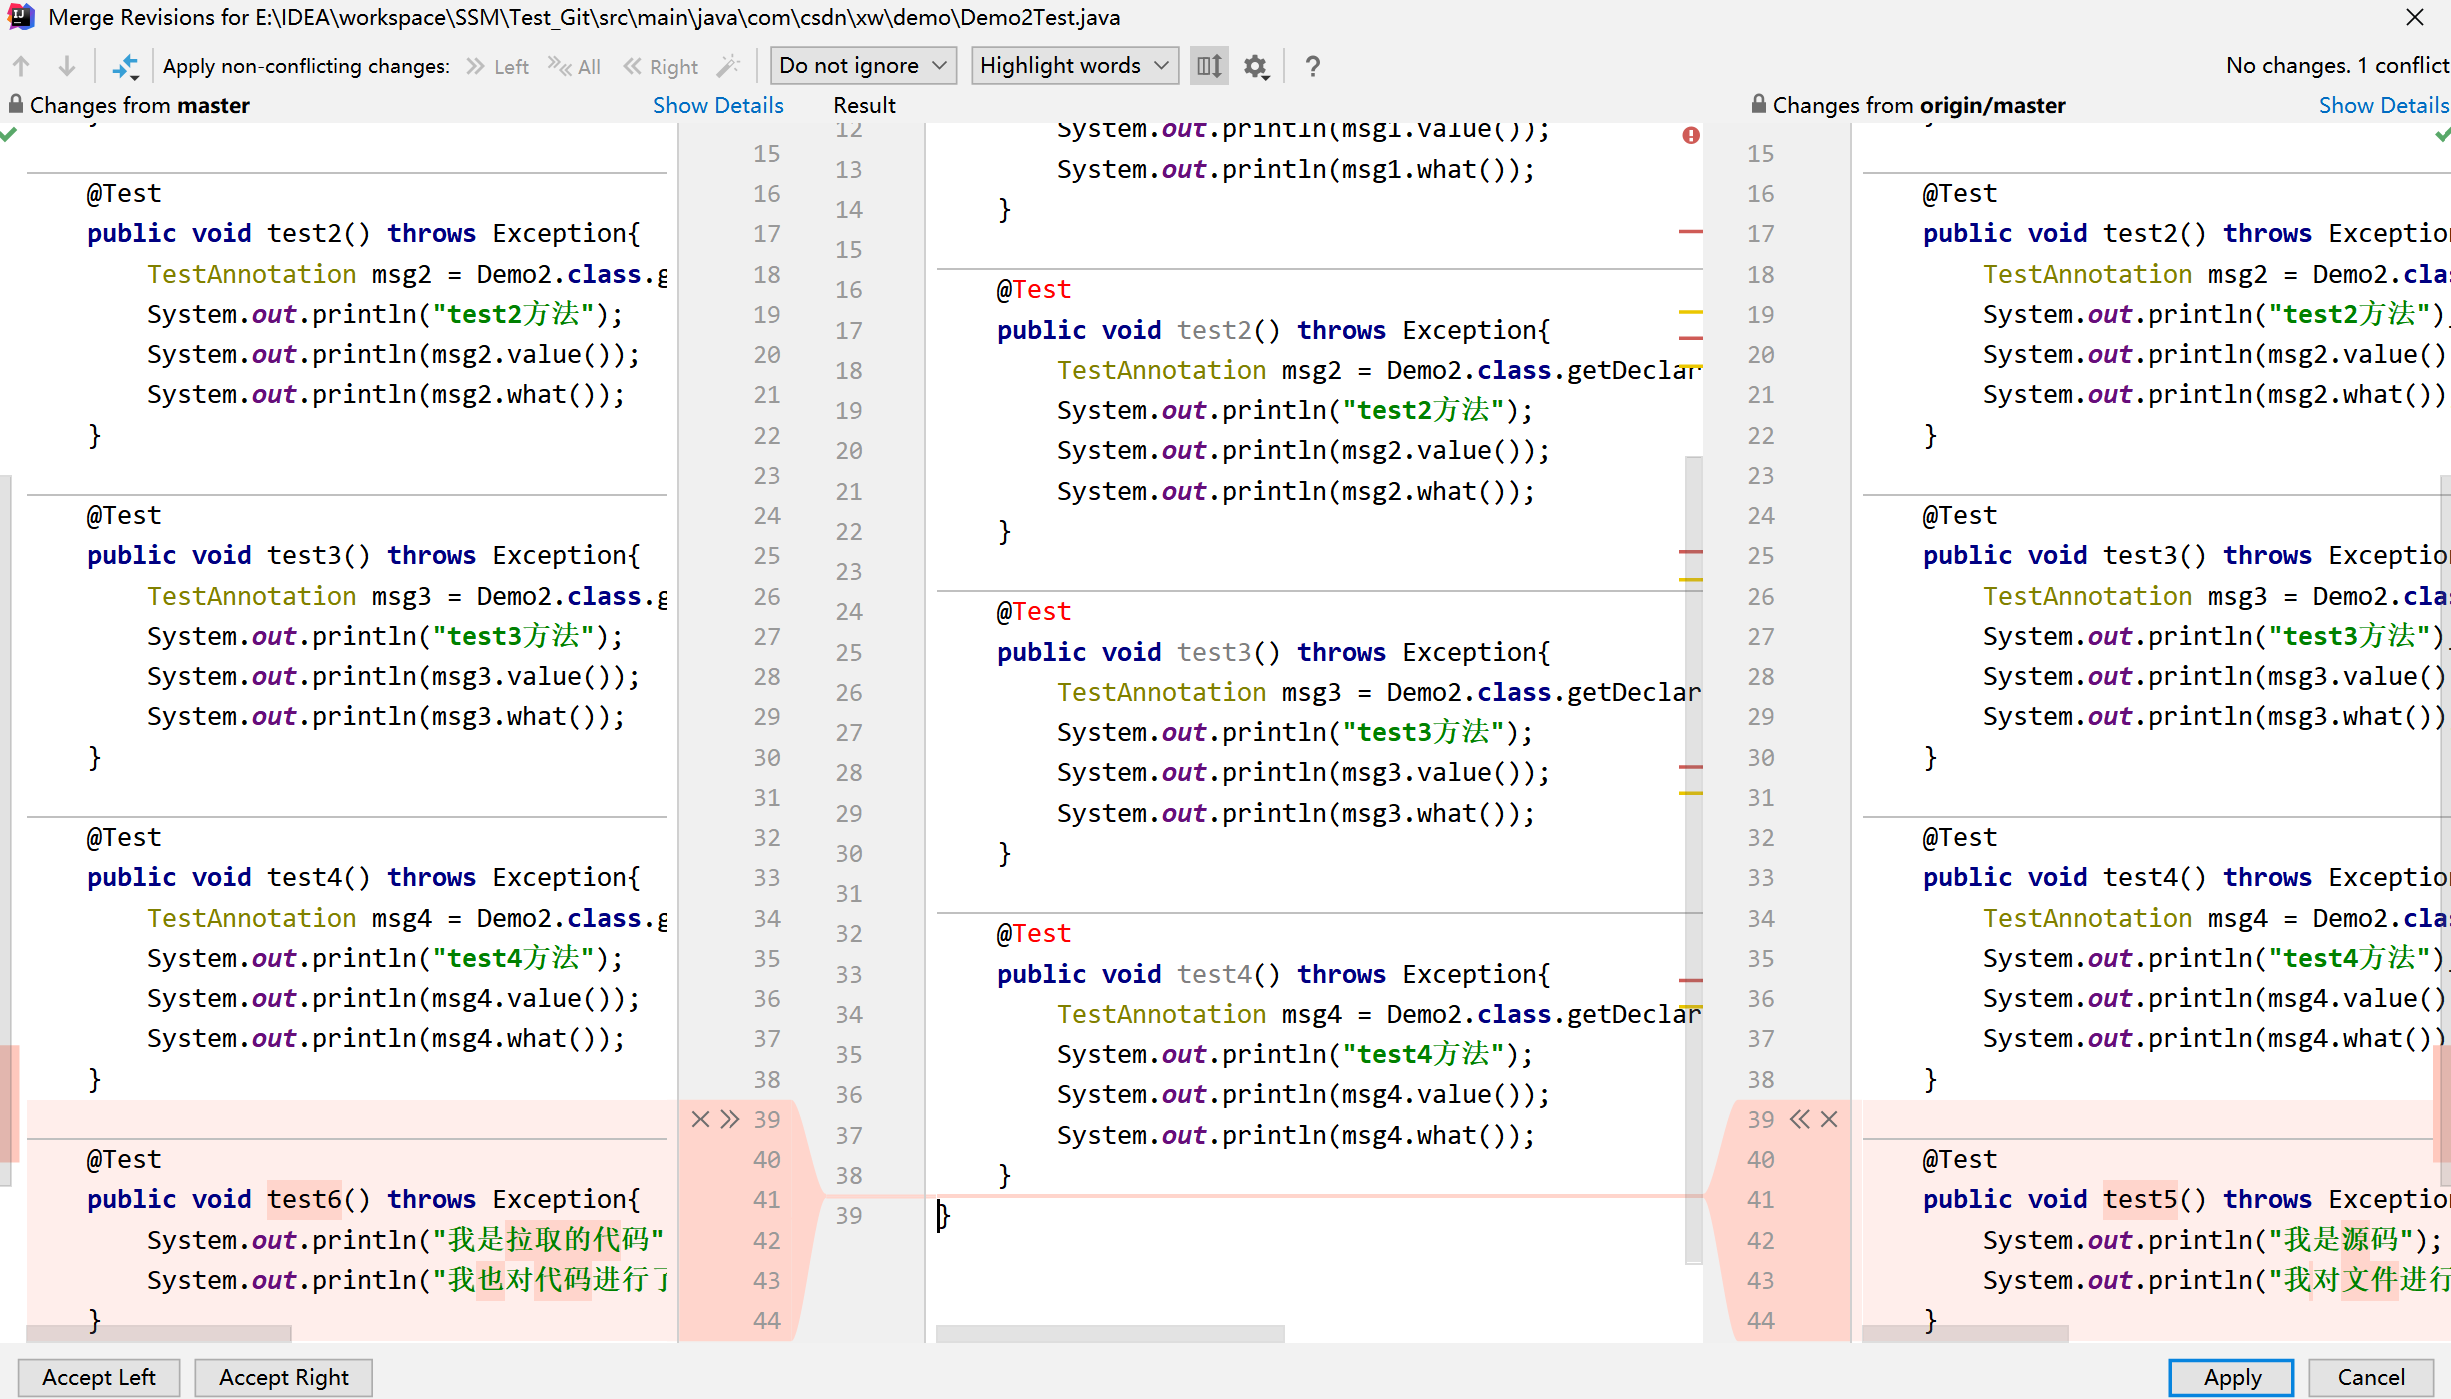Click the Result pane horizontal scrollbar
2451x1399 pixels.
[x=1109, y=1333]
